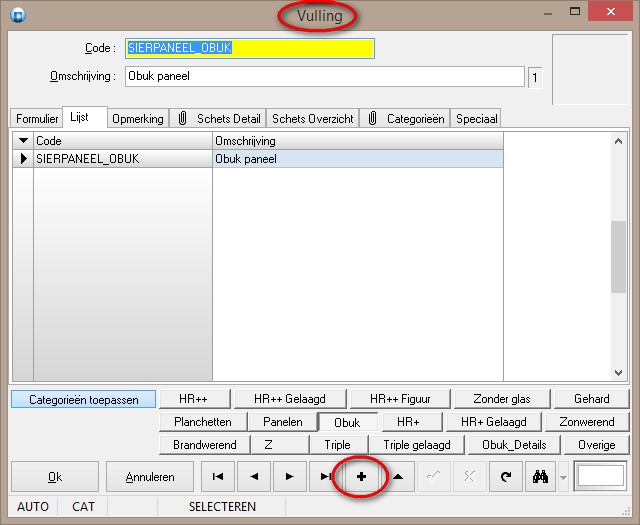Click scroll down arrow of the list

point(618,373)
